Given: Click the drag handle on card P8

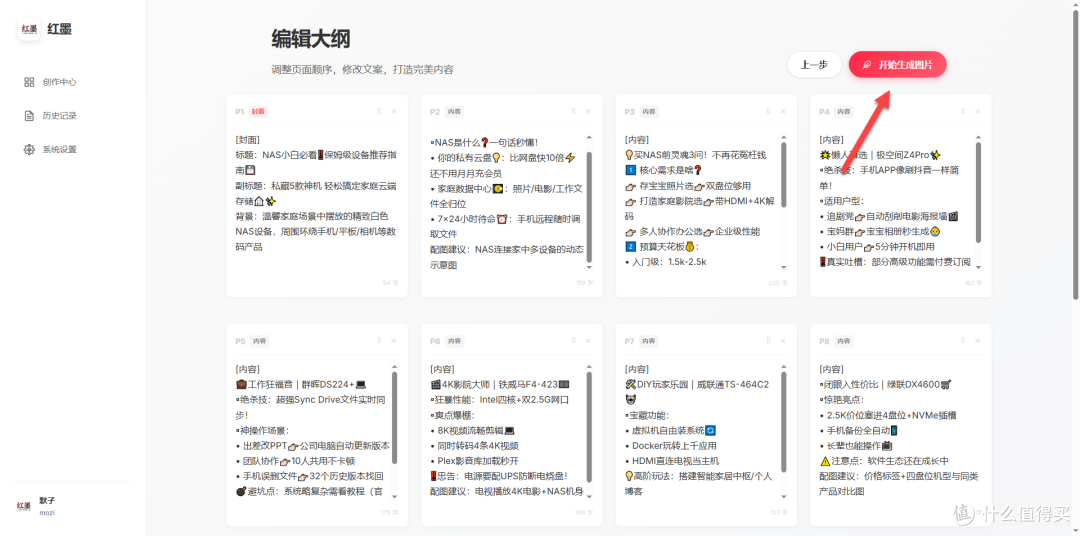Looking at the screenshot, I should point(963,340).
